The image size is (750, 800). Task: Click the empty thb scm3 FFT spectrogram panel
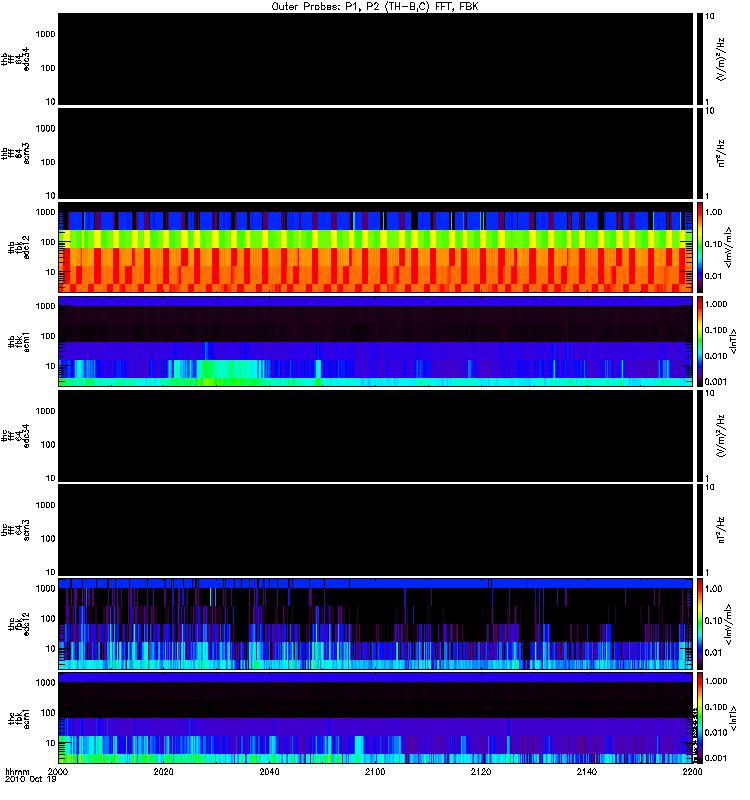coord(376,154)
